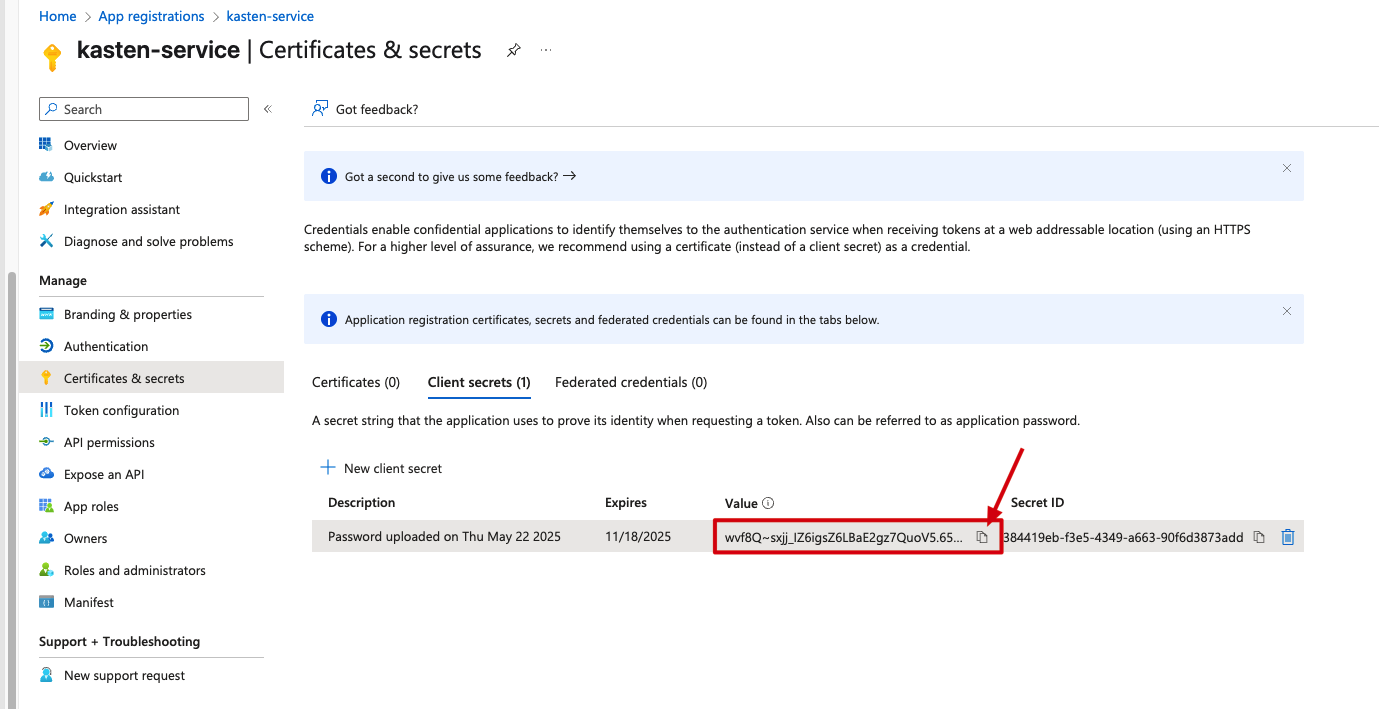Screen dimensions: 1379x709
Task: Open Authentication page
Action: click(x=106, y=346)
